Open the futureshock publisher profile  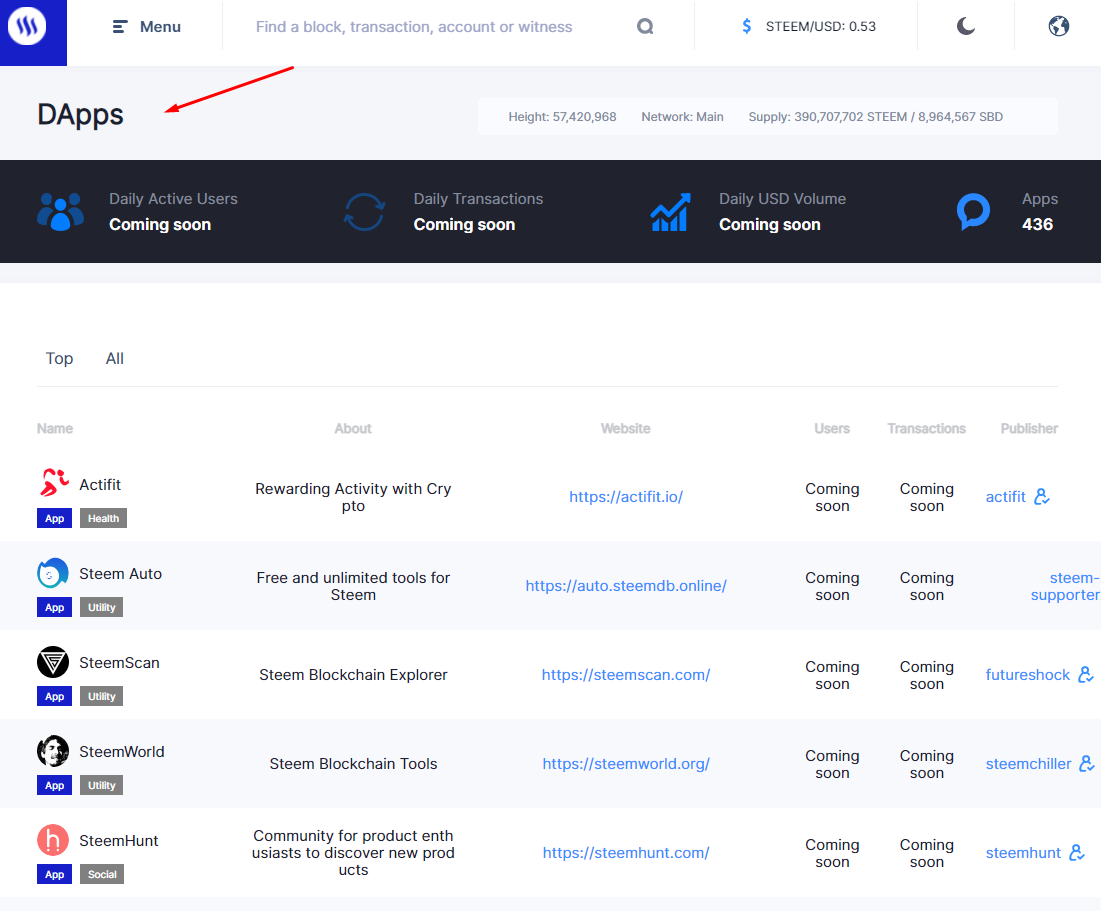pyautogui.click(x=1027, y=674)
